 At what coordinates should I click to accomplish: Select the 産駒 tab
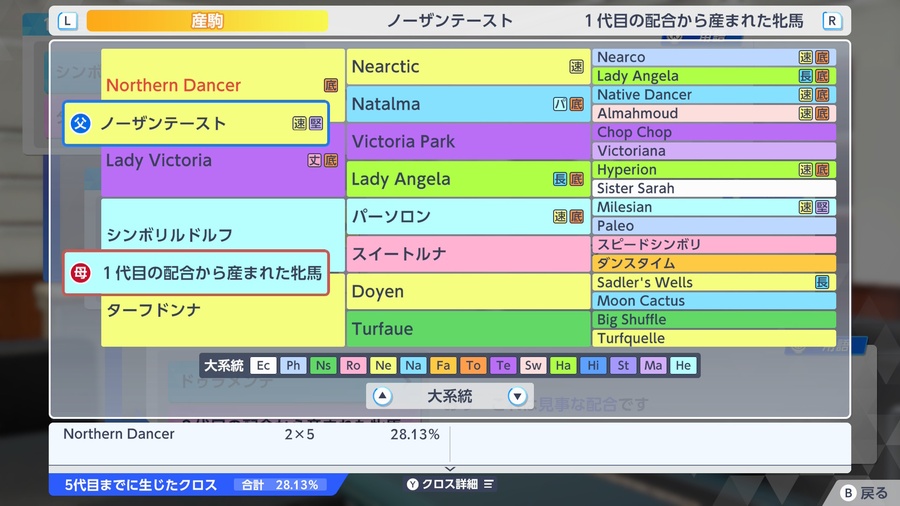click(207, 21)
